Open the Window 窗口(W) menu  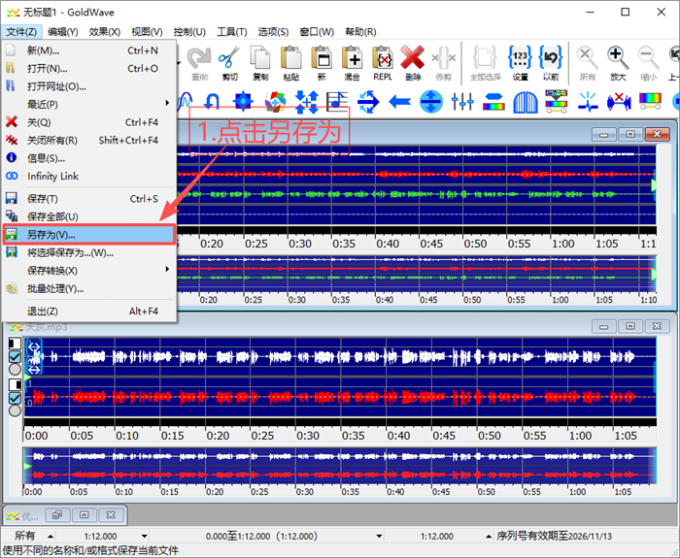pos(317,32)
